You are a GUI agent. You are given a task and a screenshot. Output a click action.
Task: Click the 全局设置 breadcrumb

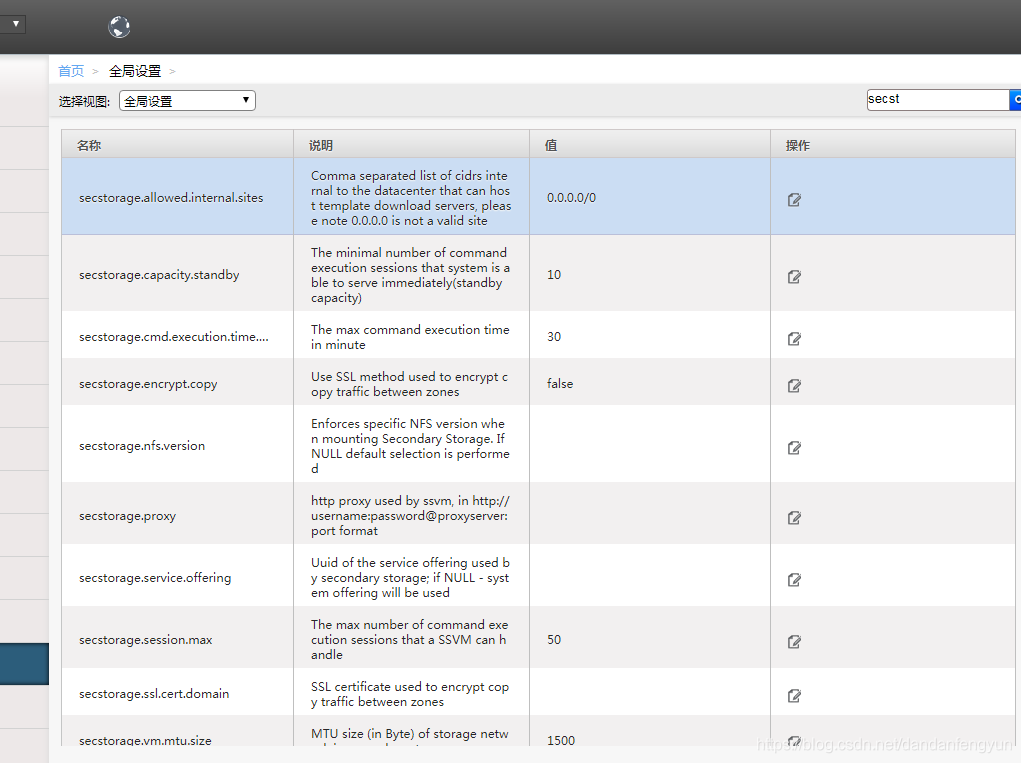click(x=135, y=71)
